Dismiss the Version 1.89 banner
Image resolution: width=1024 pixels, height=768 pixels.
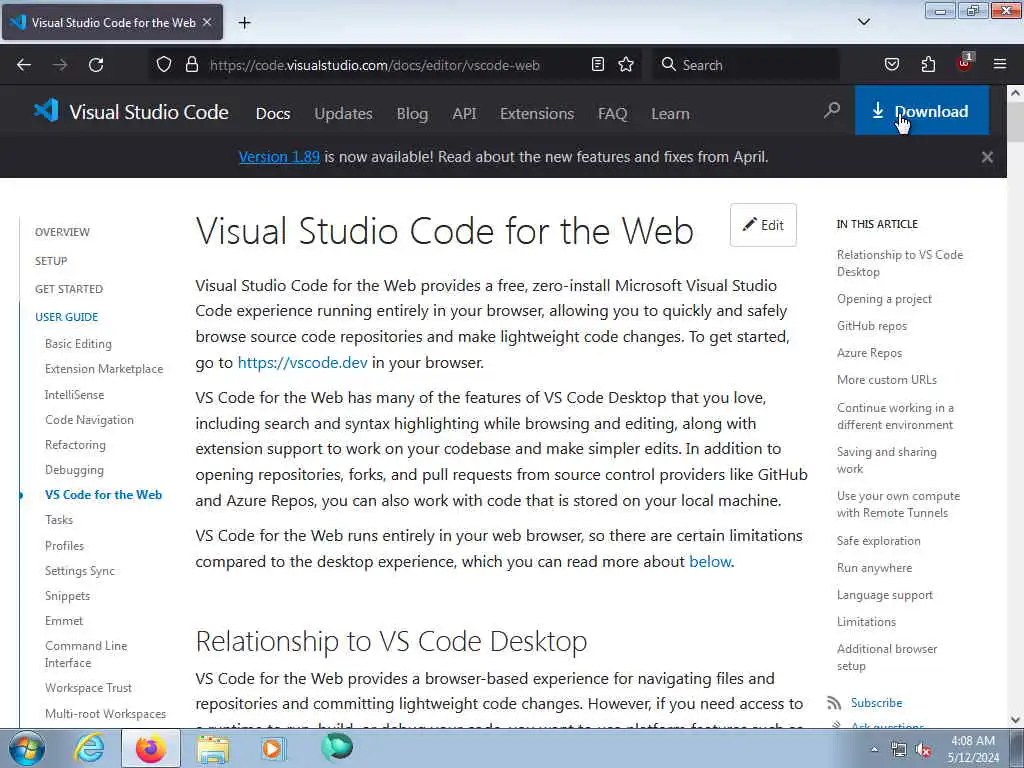coord(987,157)
